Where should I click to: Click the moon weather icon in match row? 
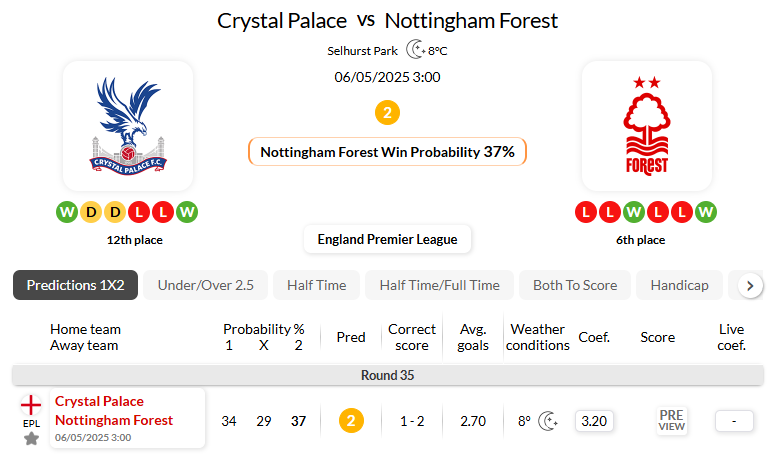548,421
